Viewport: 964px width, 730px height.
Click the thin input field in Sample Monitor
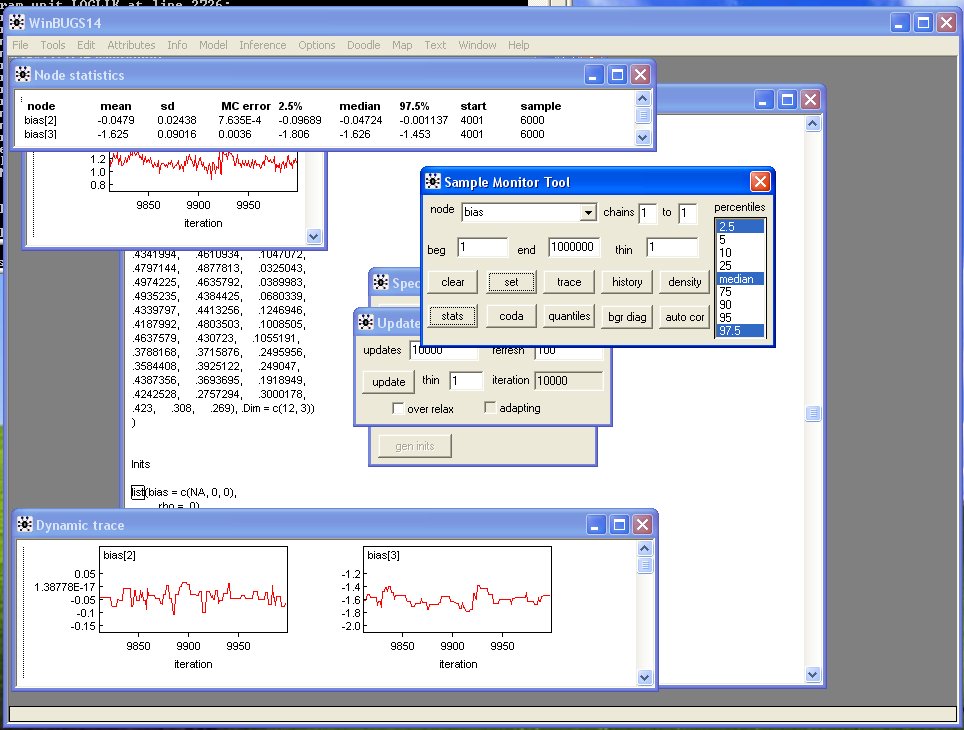click(672, 247)
